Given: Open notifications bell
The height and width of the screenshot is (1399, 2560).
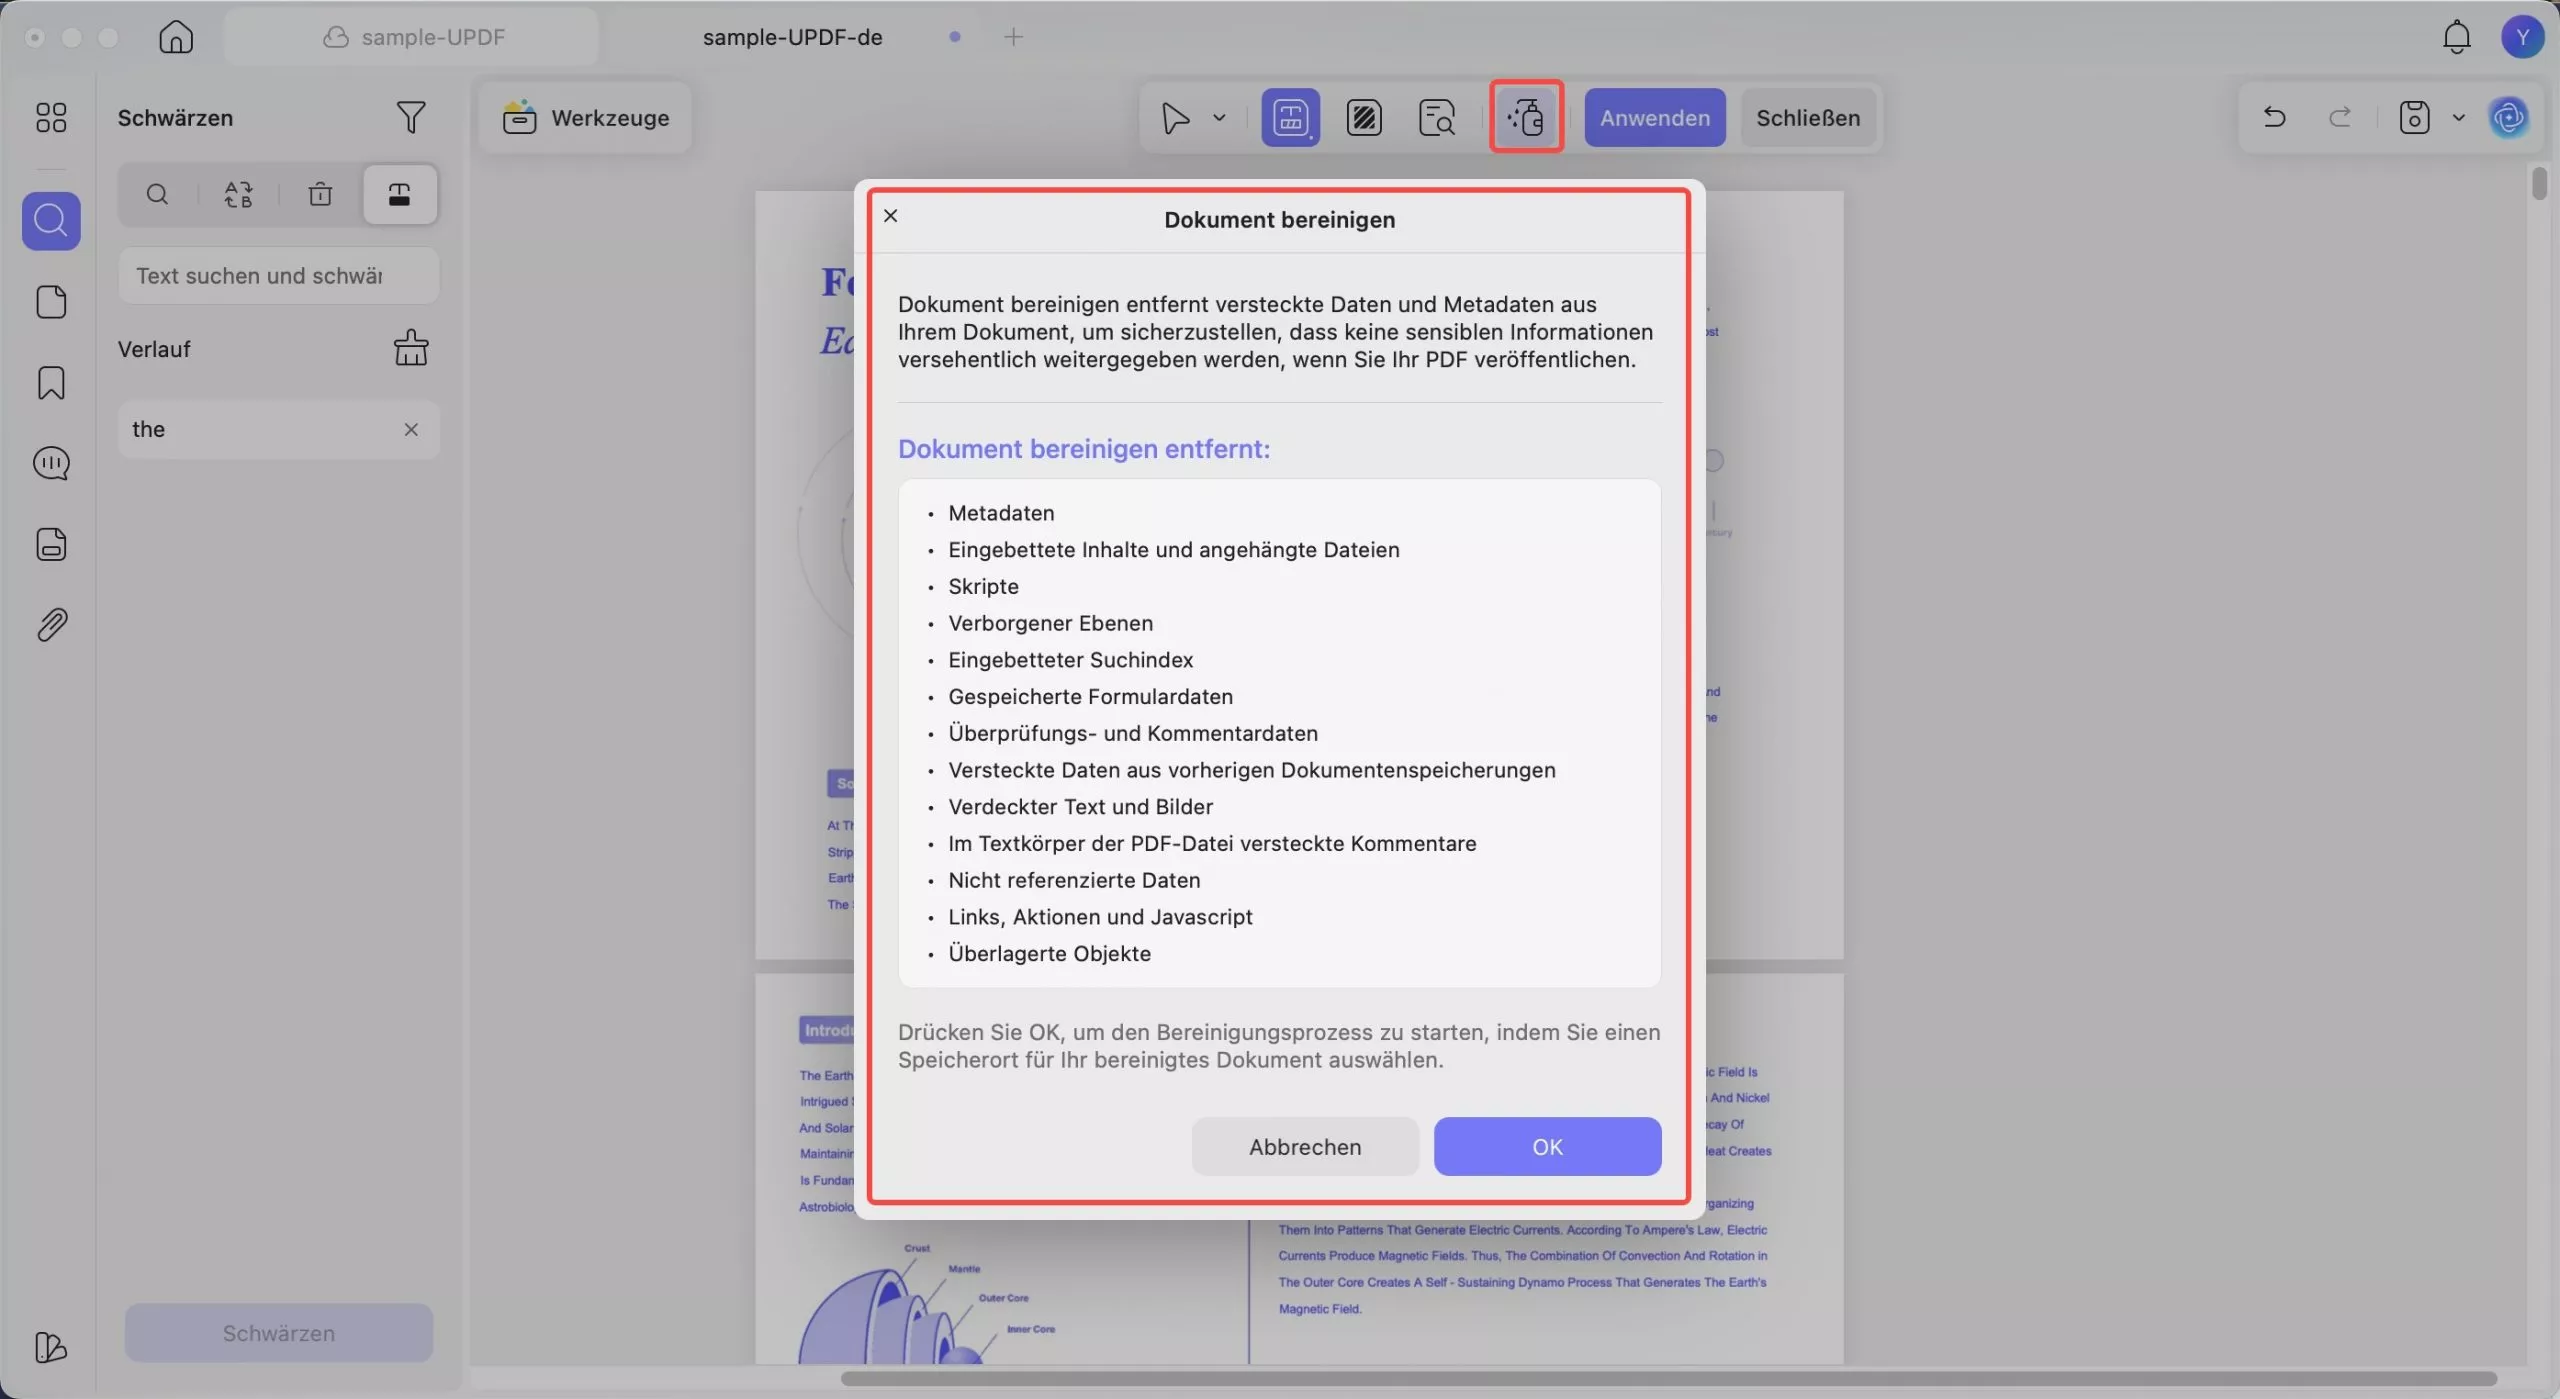Looking at the screenshot, I should click(x=2456, y=37).
